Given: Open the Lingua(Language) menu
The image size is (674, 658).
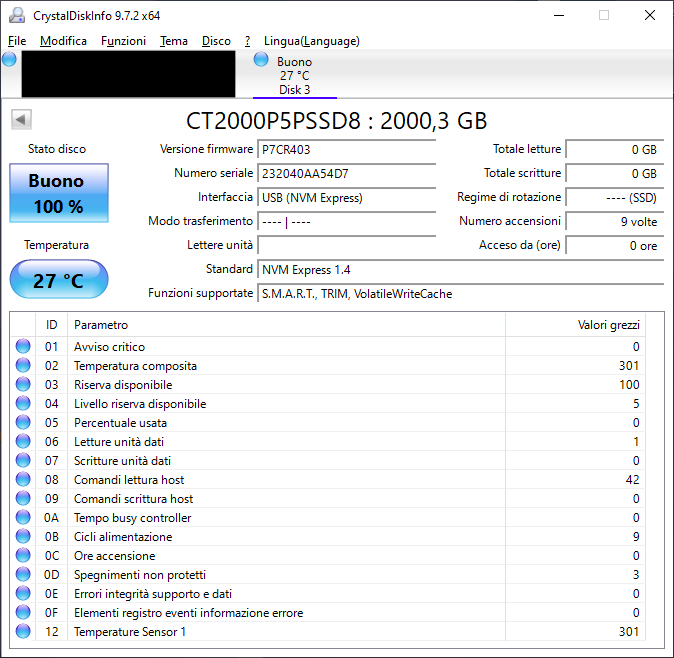Looking at the screenshot, I should pos(312,41).
